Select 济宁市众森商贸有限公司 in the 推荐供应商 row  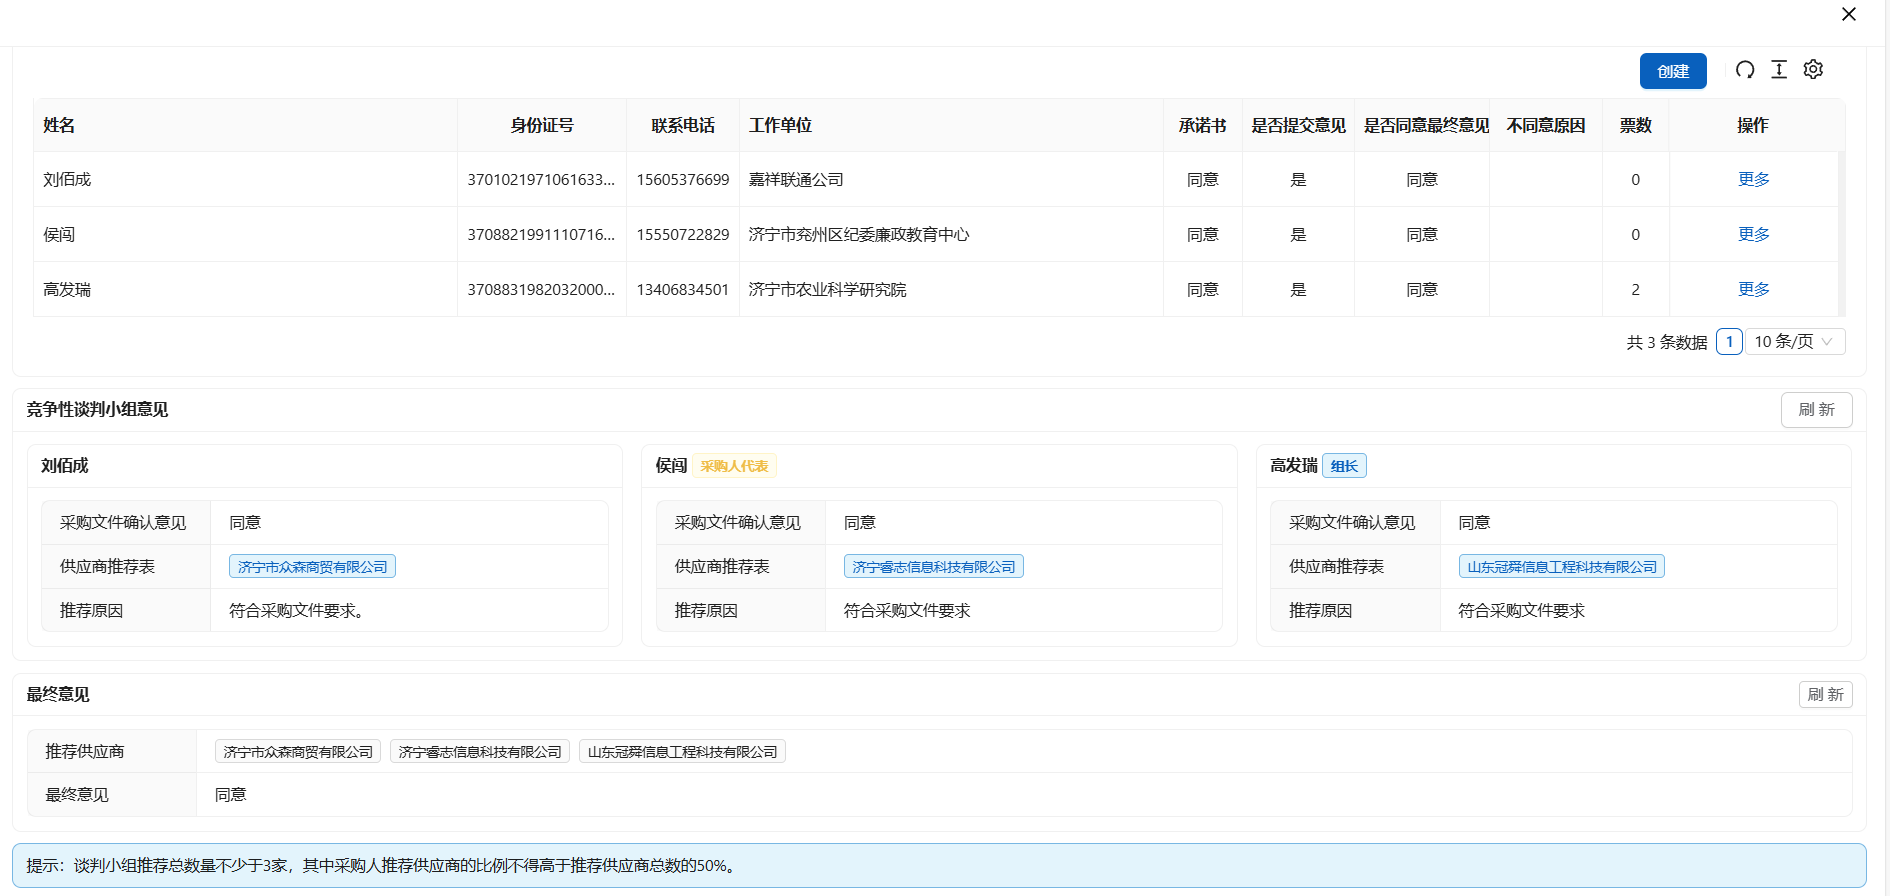[298, 752]
